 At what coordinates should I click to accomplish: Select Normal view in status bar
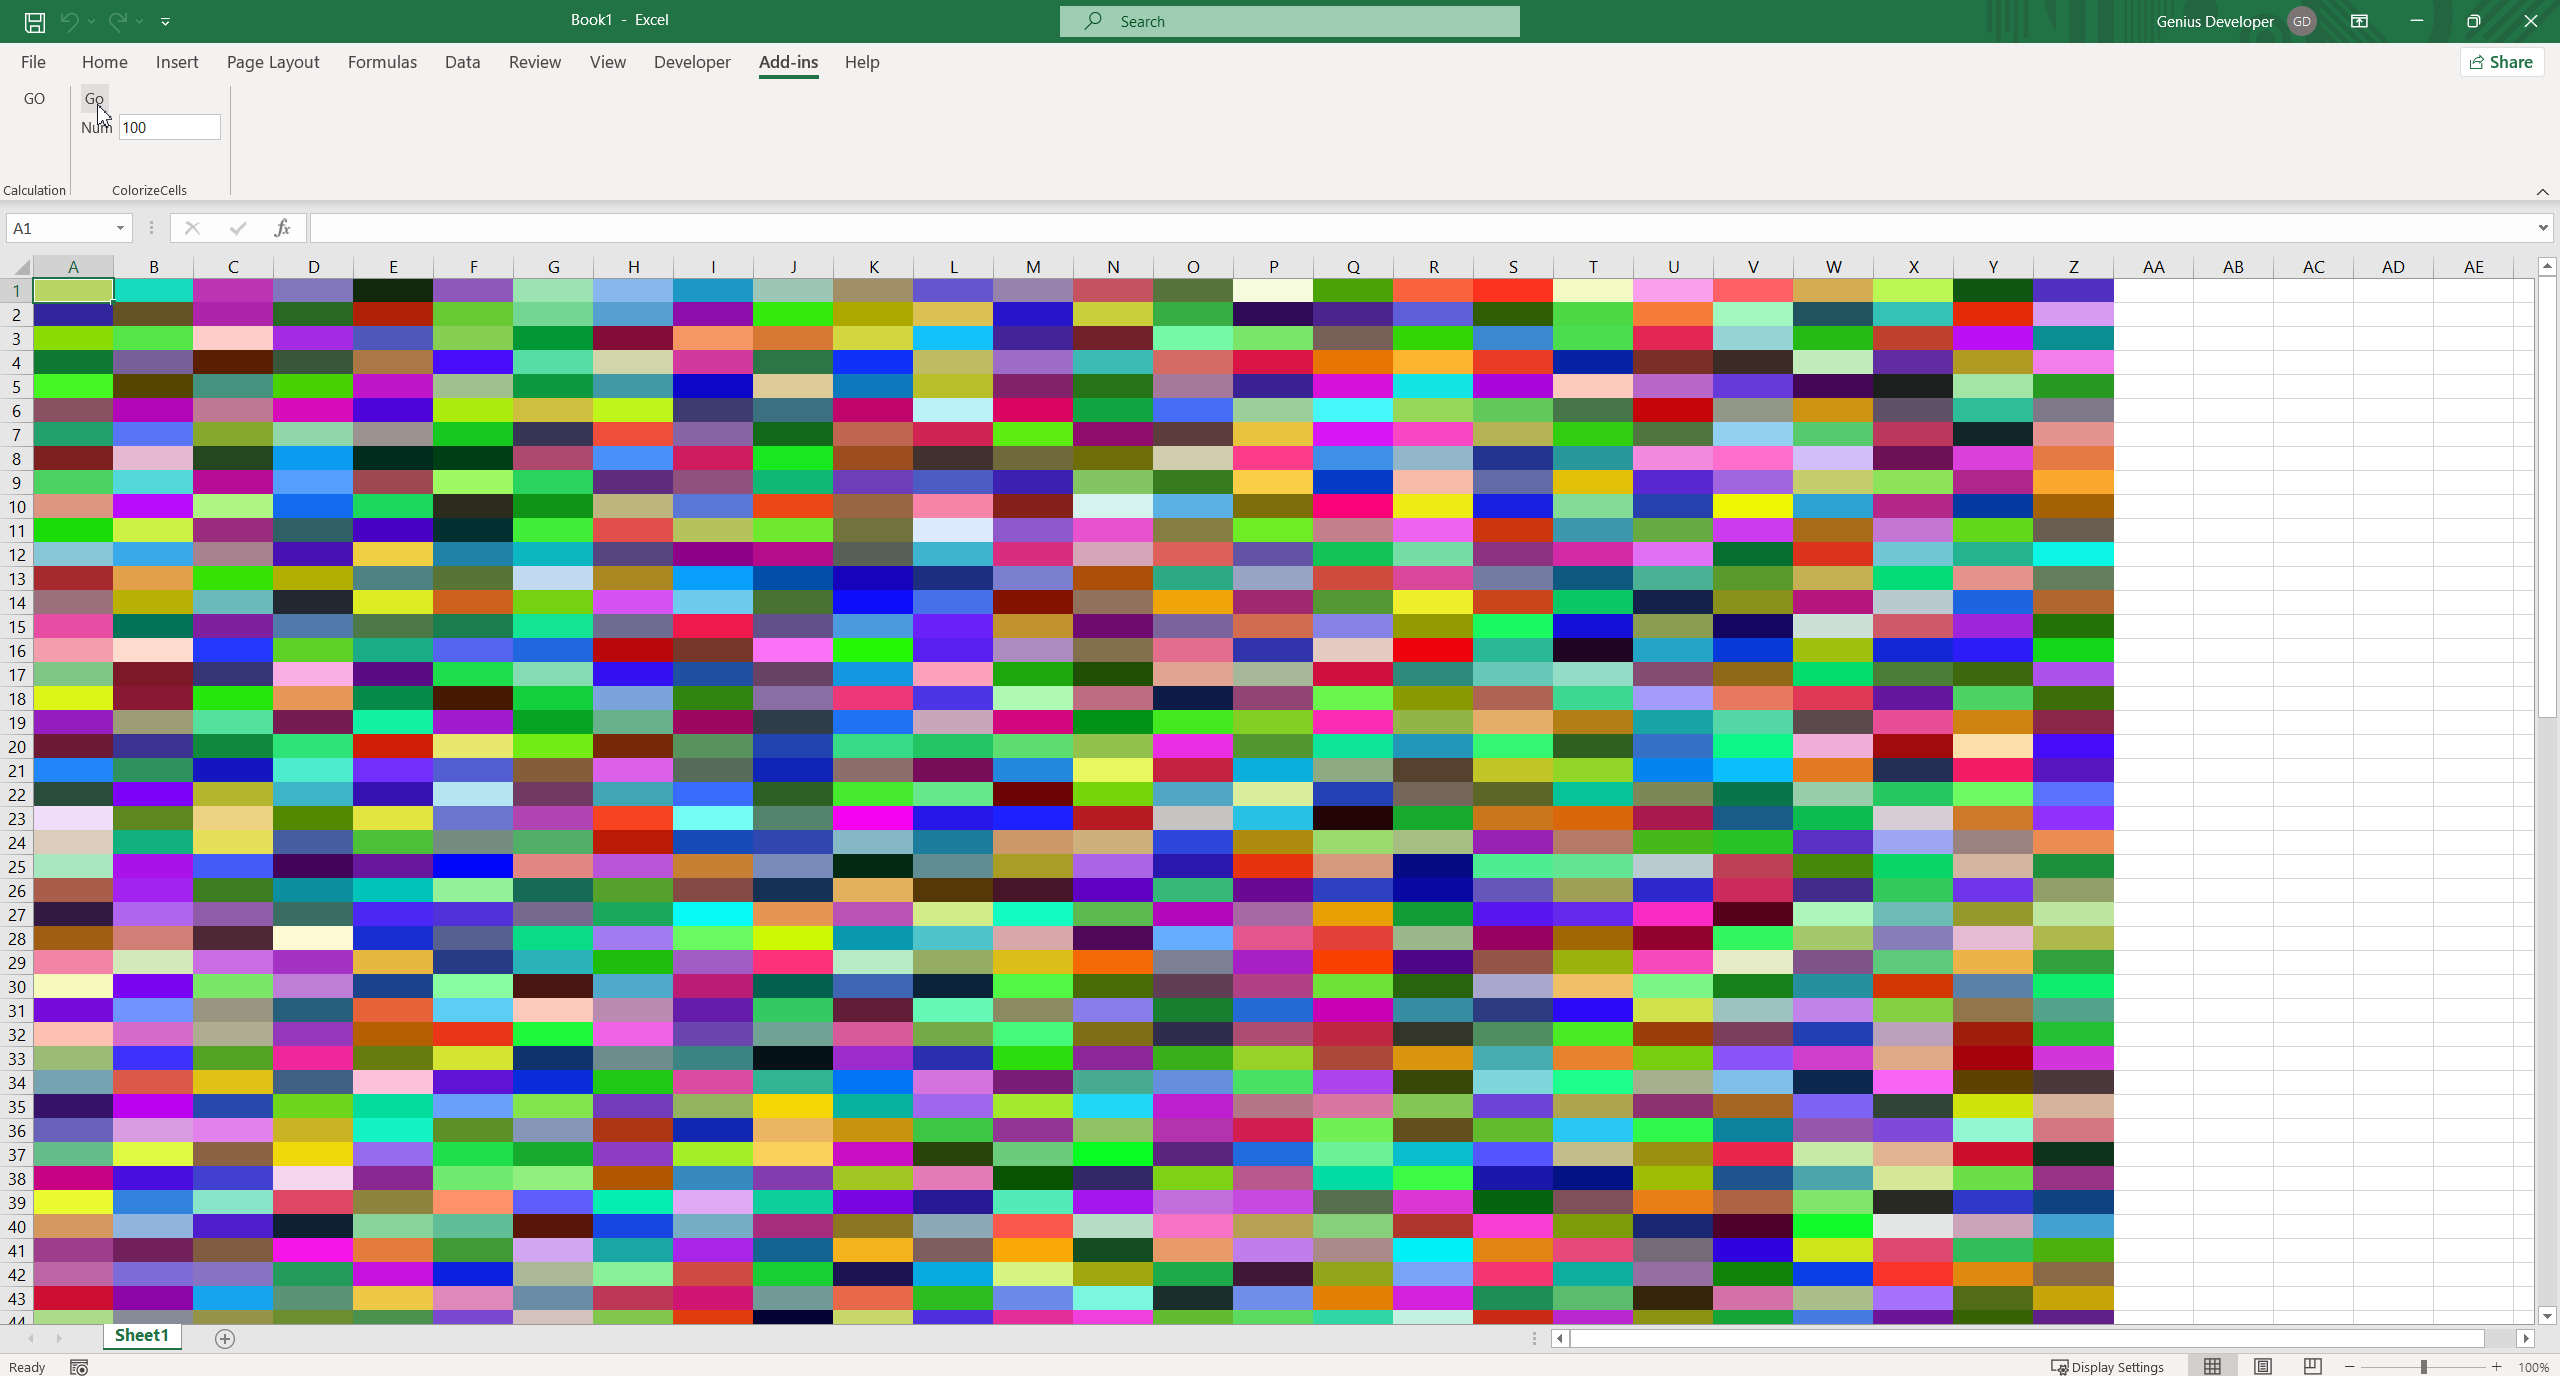2212,1366
